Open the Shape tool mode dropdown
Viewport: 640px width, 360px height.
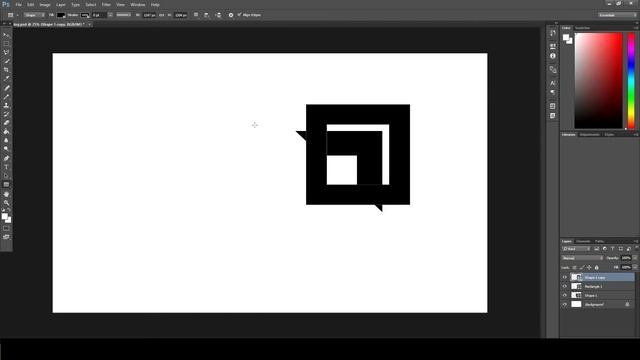pyautogui.click(x=34, y=15)
